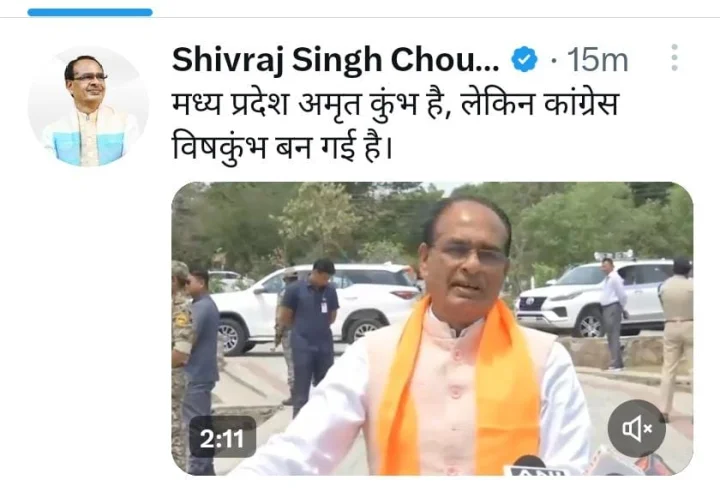Image resolution: width=720 pixels, height=498 pixels.
Task: Click the ANI microphone logo in the video
Action: tap(535, 469)
